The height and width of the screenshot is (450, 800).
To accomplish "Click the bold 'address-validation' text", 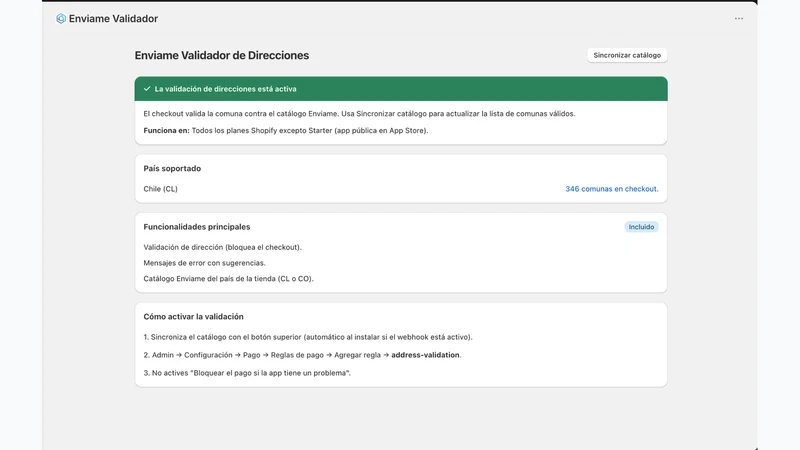I will click(x=425, y=355).
